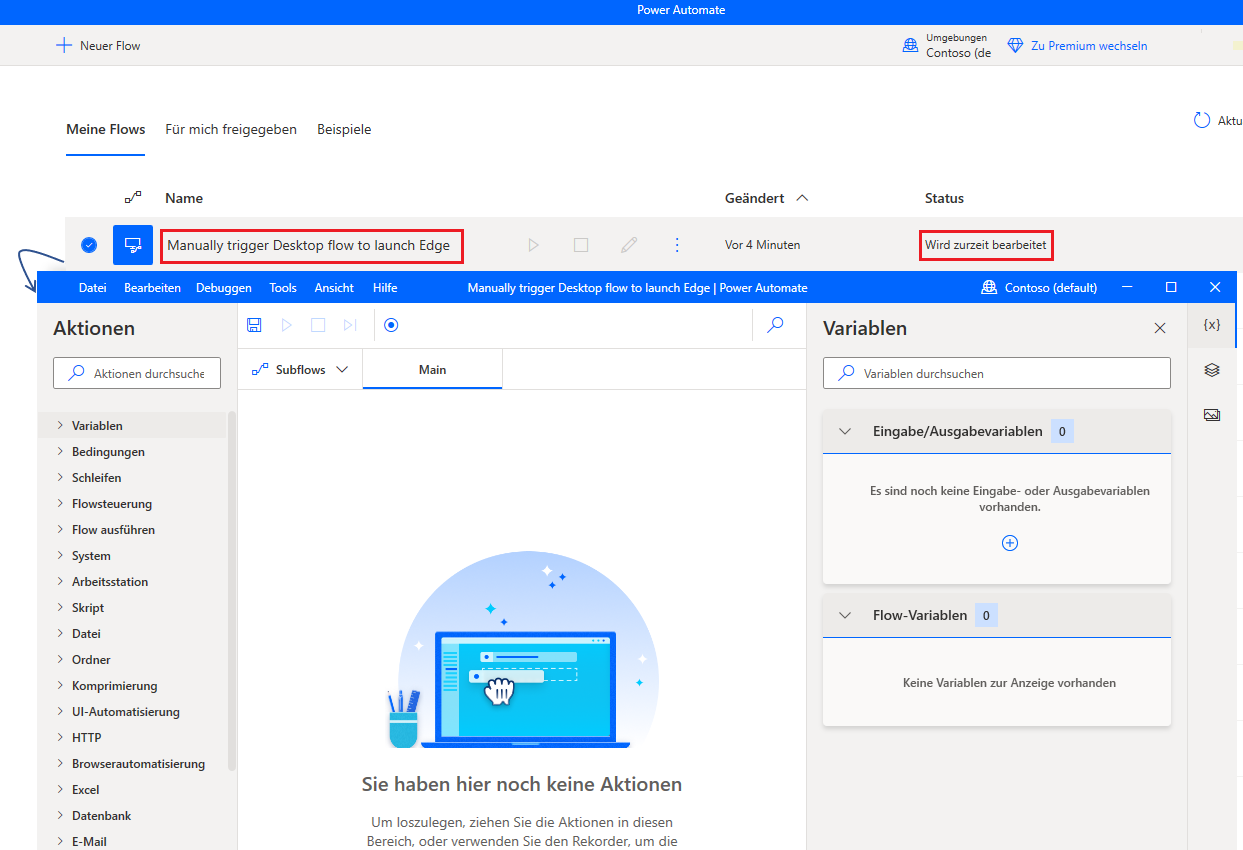This screenshot has height=850, width=1243.
Task: Open the Hilfe menu
Action: 385,288
